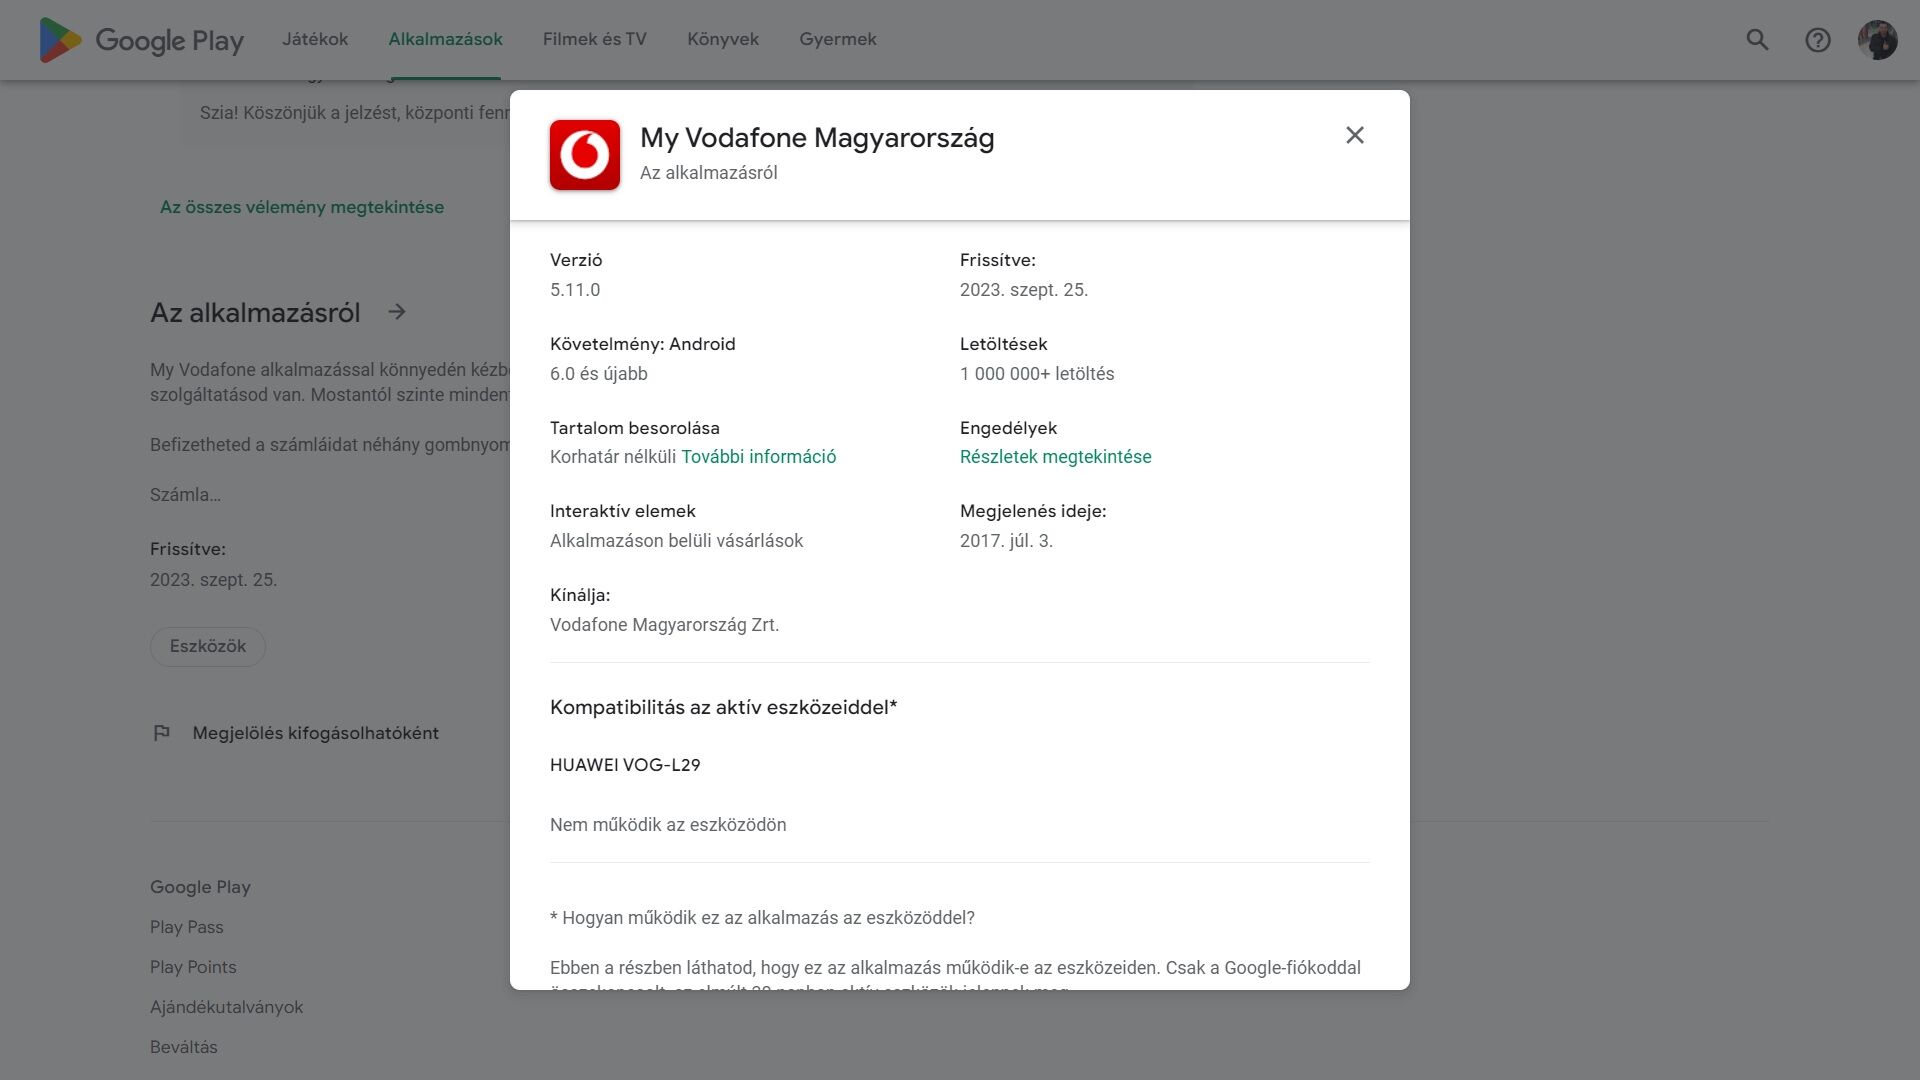Image resolution: width=1920 pixels, height=1080 pixels.
Task: Click the Google Play logo
Action: point(141,40)
